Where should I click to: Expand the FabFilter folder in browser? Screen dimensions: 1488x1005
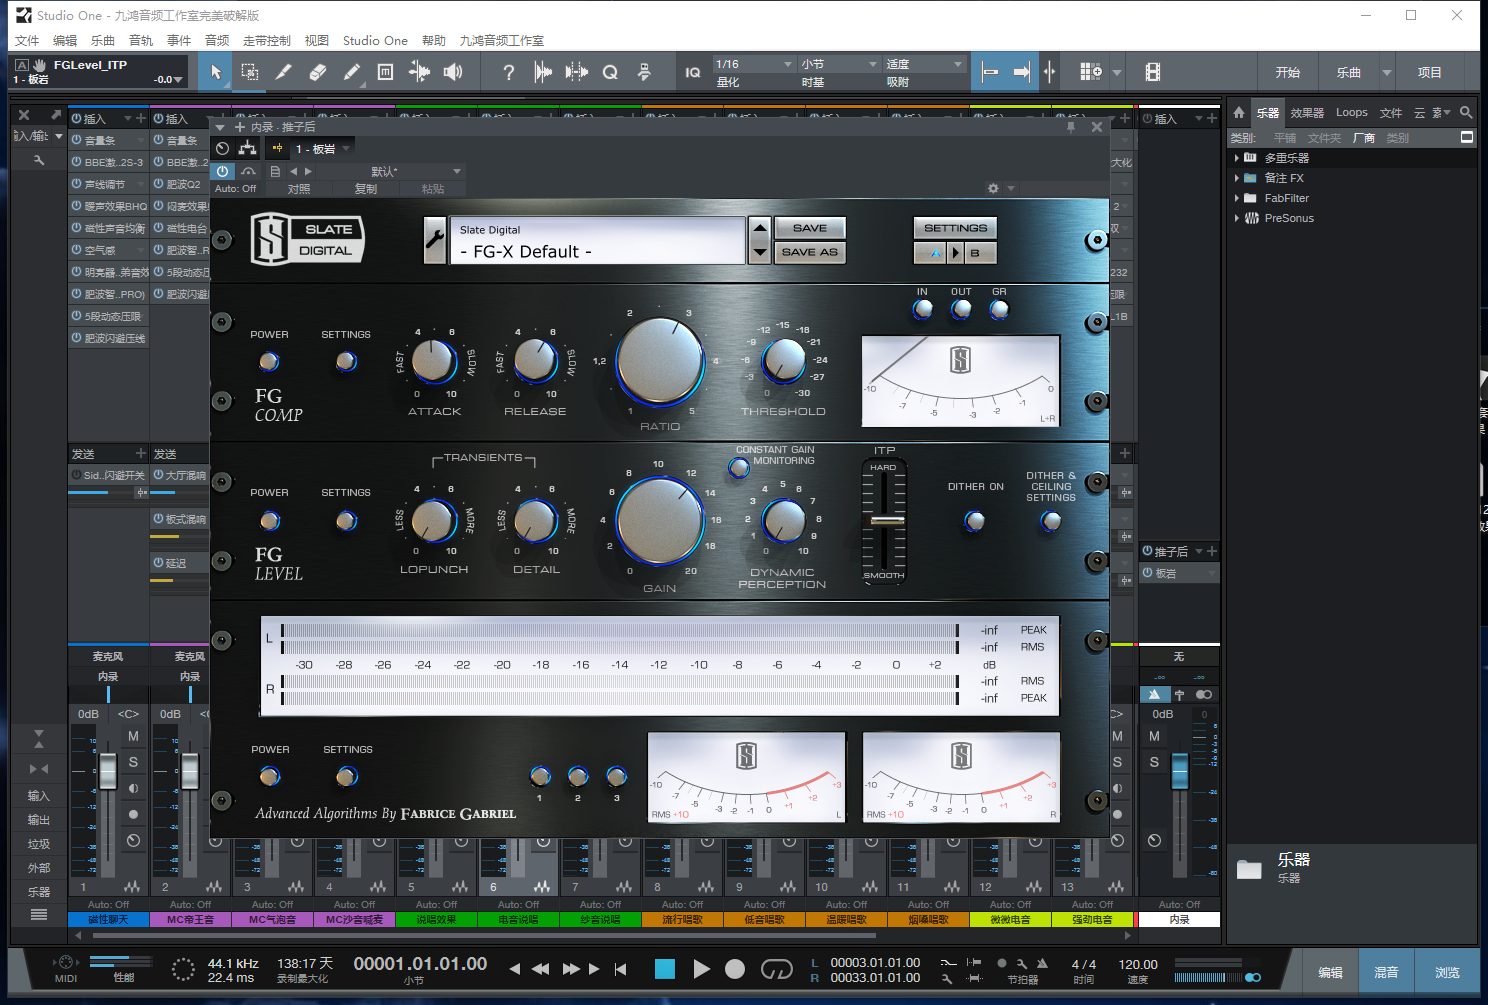(1237, 198)
